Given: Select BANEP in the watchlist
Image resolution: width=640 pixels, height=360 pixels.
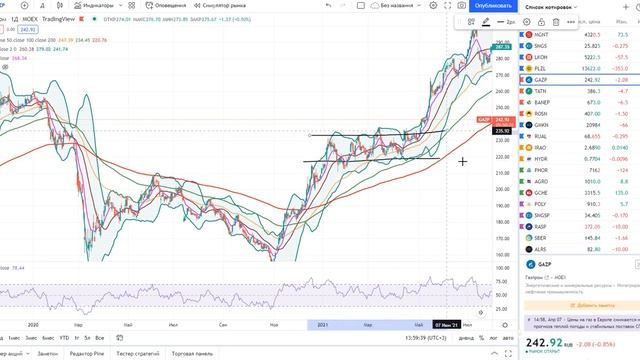Looking at the screenshot, I should click(x=580, y=102).
